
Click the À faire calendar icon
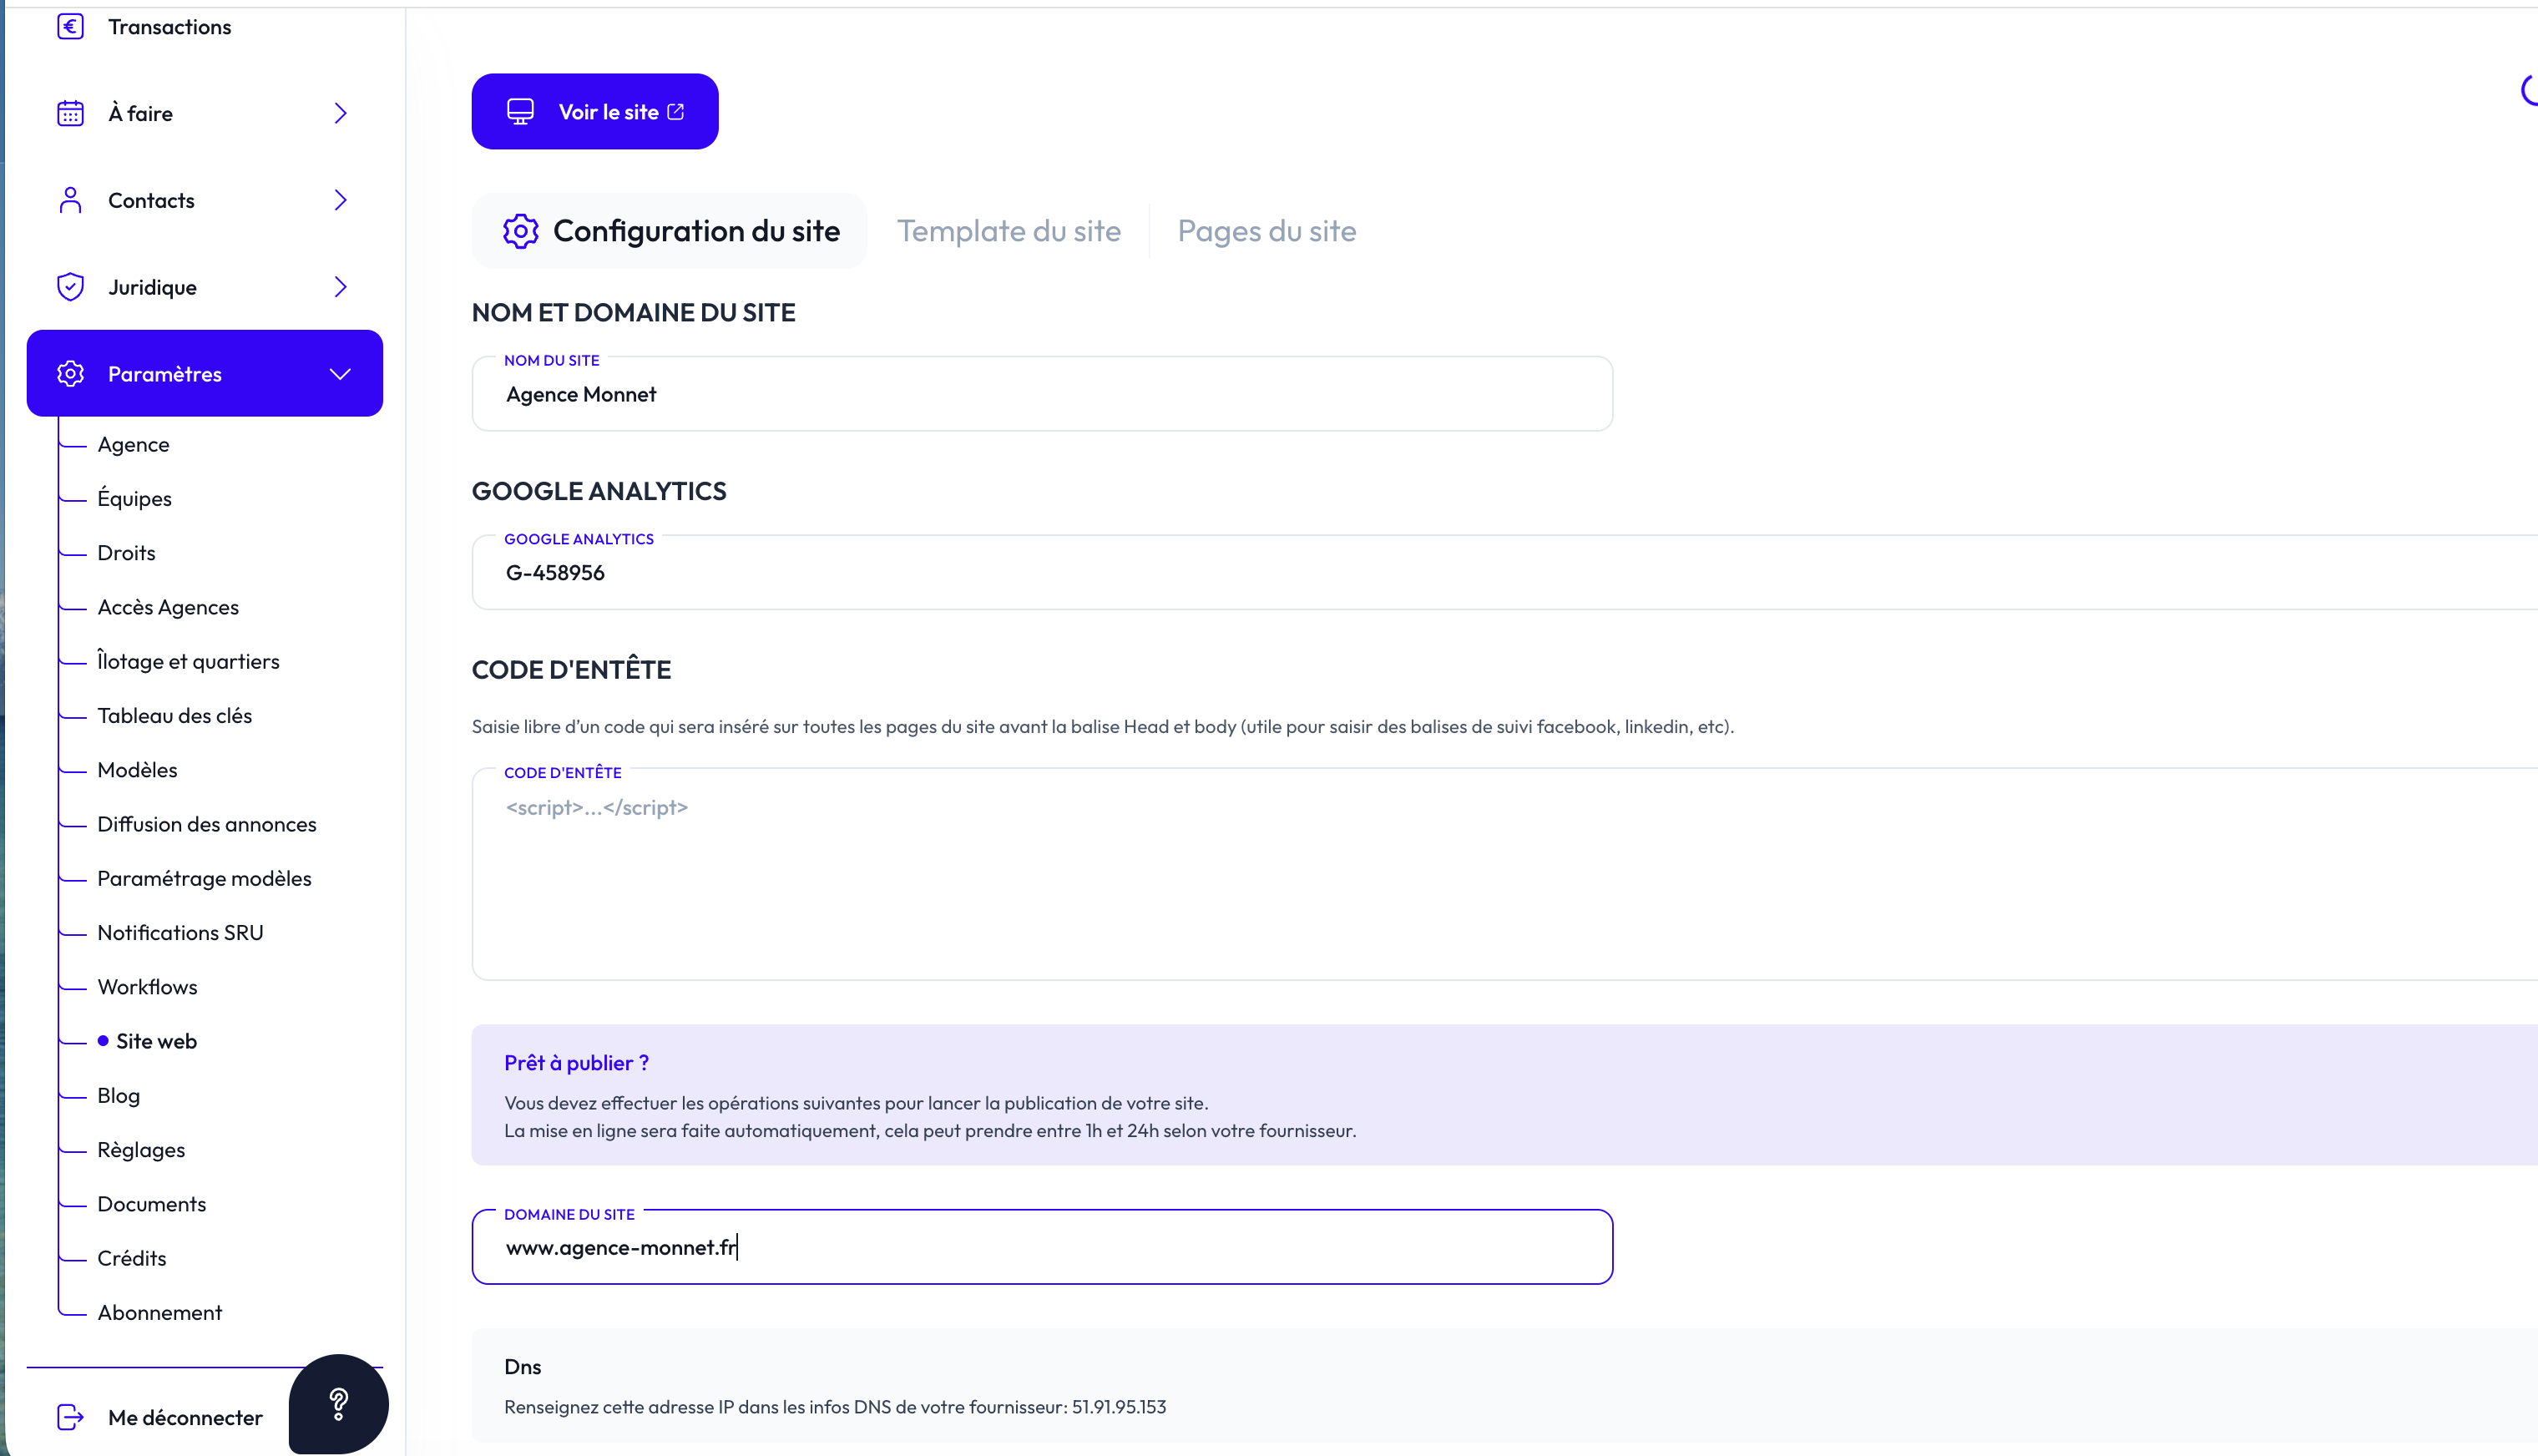coord(70,113)
